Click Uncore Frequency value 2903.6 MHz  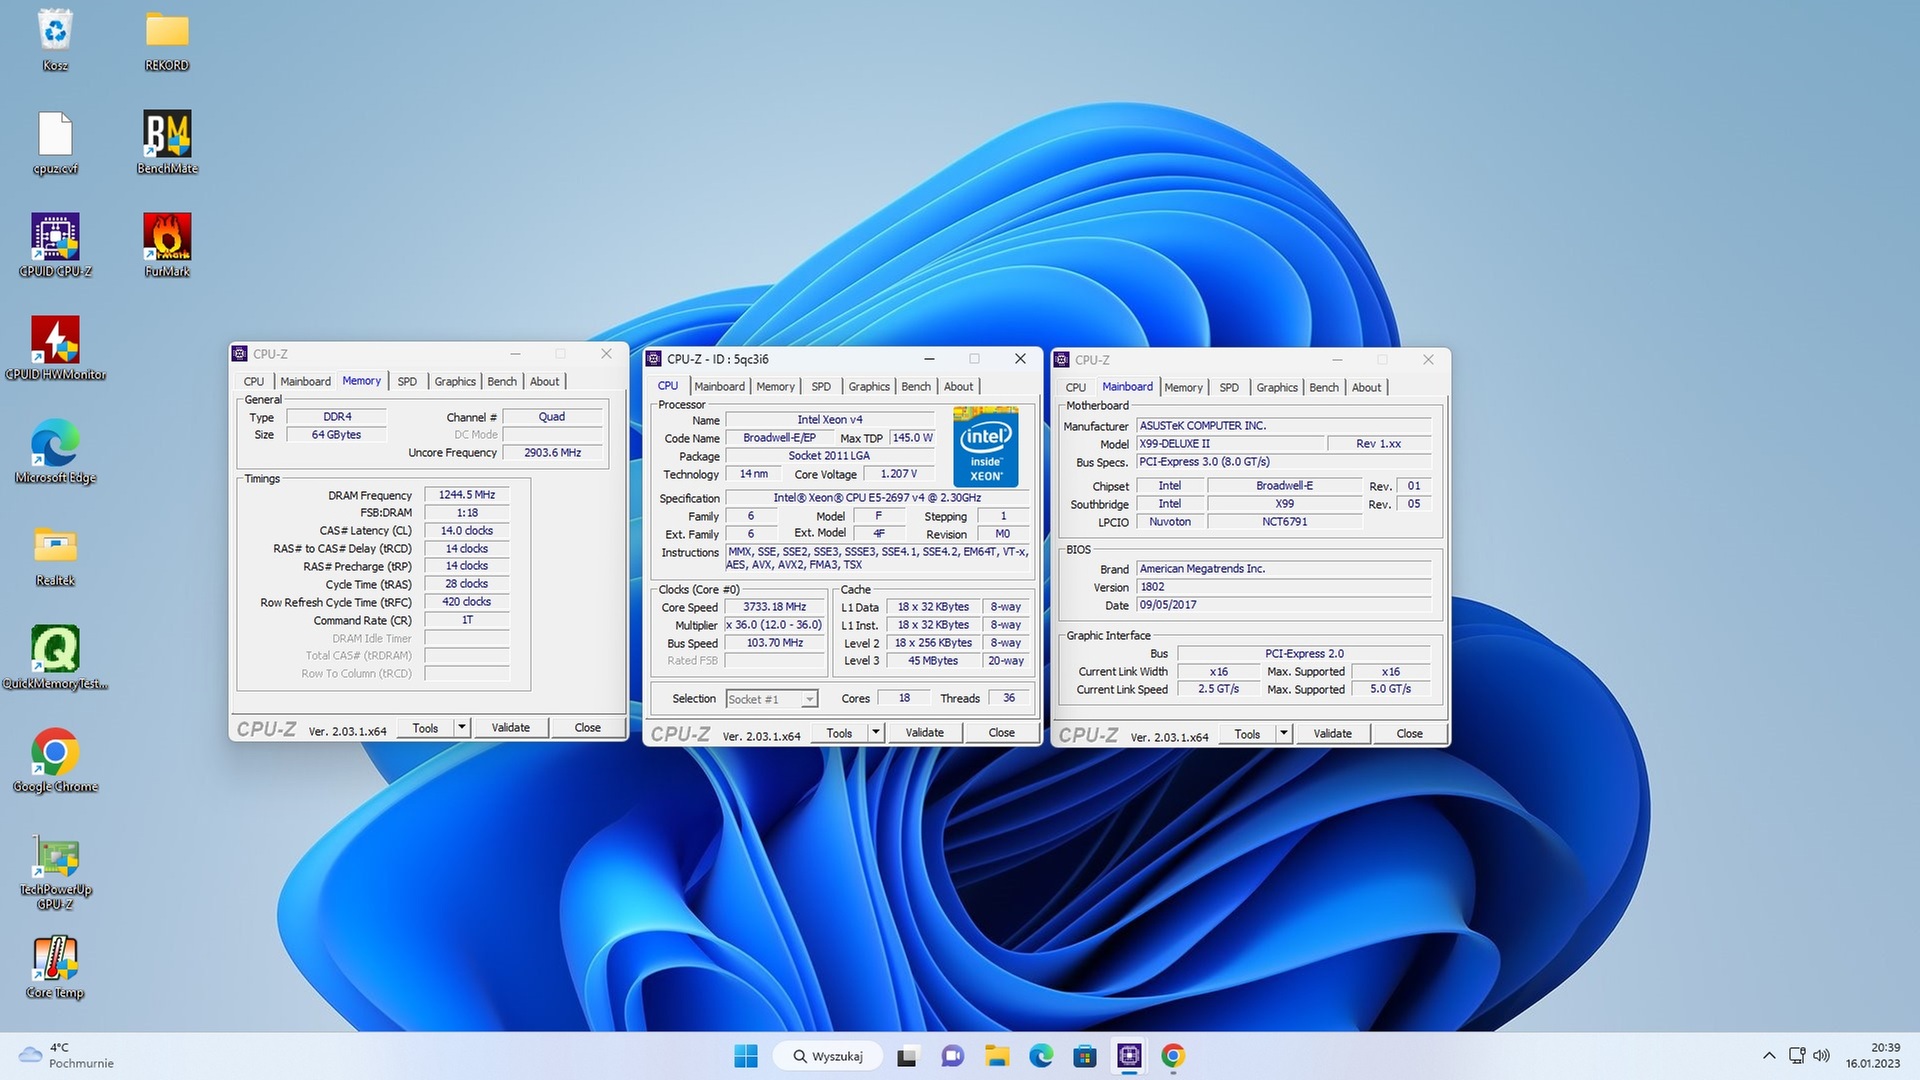pyautogui.click(x=553, y=453)
